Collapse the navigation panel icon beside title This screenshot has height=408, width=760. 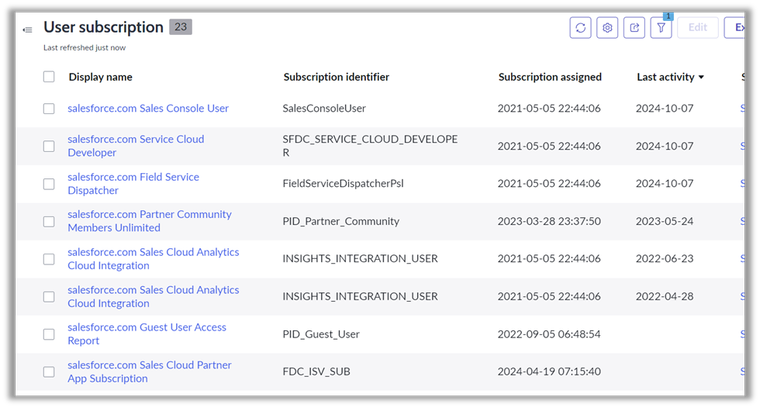28,30
